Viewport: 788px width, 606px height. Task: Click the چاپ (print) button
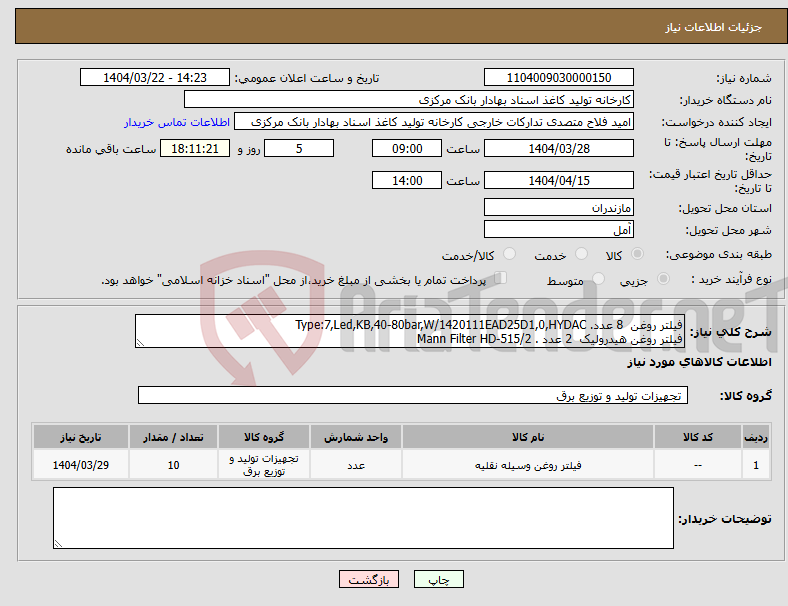click(x=438, y=579)
